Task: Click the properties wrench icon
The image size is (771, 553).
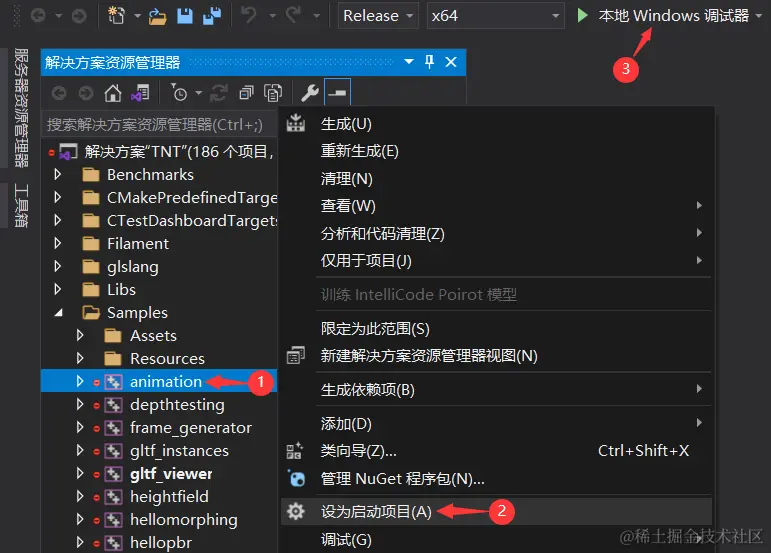Action: [310, 92]
